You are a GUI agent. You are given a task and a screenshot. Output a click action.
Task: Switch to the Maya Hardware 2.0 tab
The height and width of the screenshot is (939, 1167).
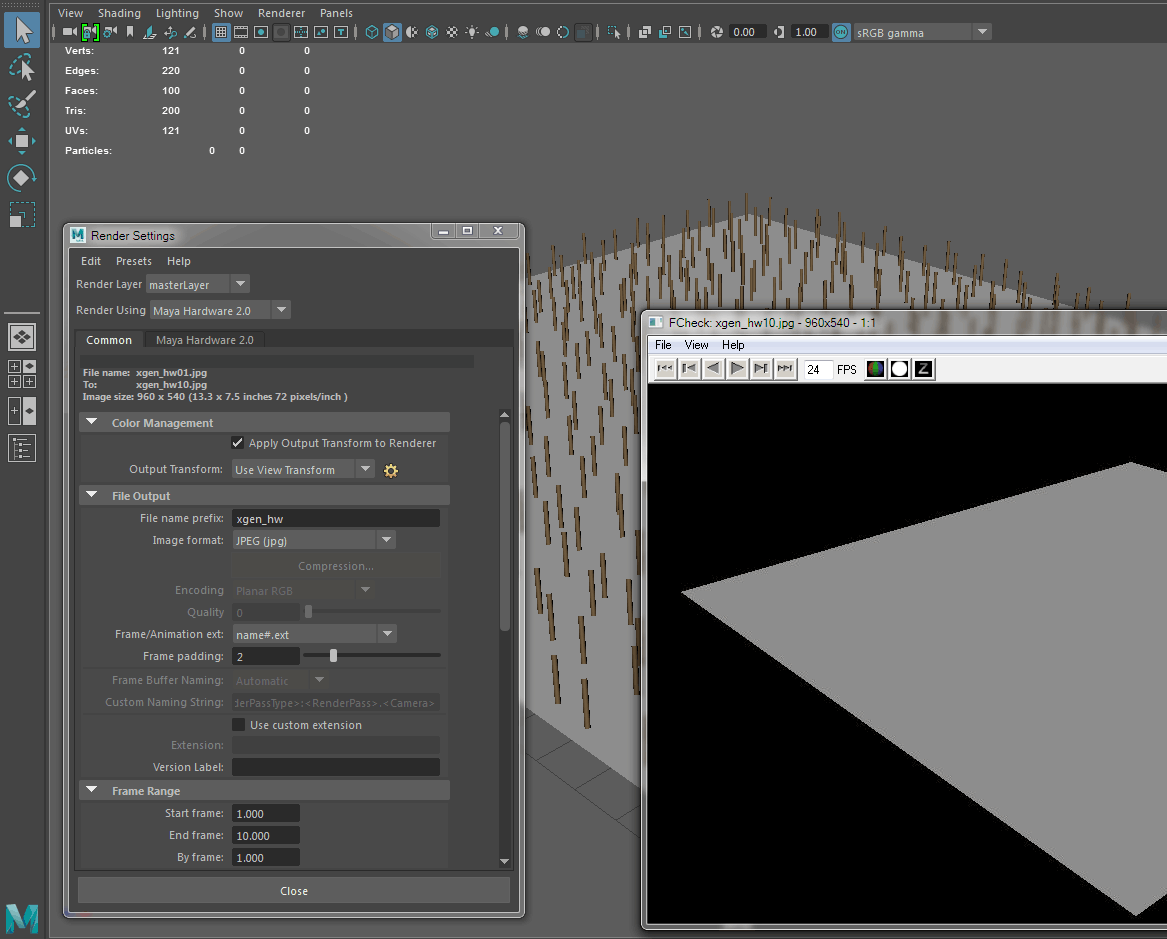(204, 340)
